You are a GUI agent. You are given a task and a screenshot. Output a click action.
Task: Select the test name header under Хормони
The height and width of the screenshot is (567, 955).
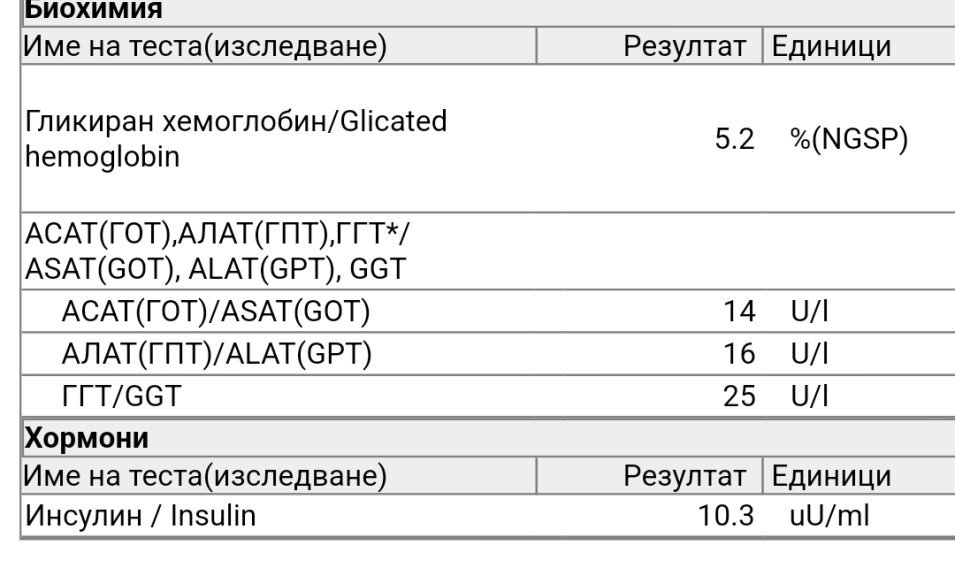[x=205, y=475]
